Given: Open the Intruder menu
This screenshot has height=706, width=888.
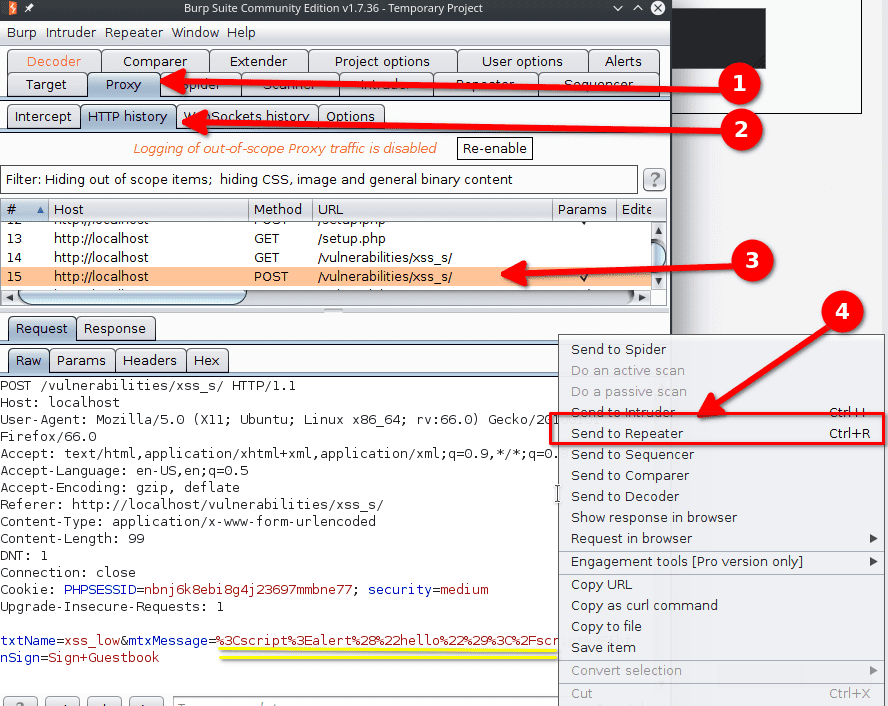Looking at the screenshot, I should point(71,33).
